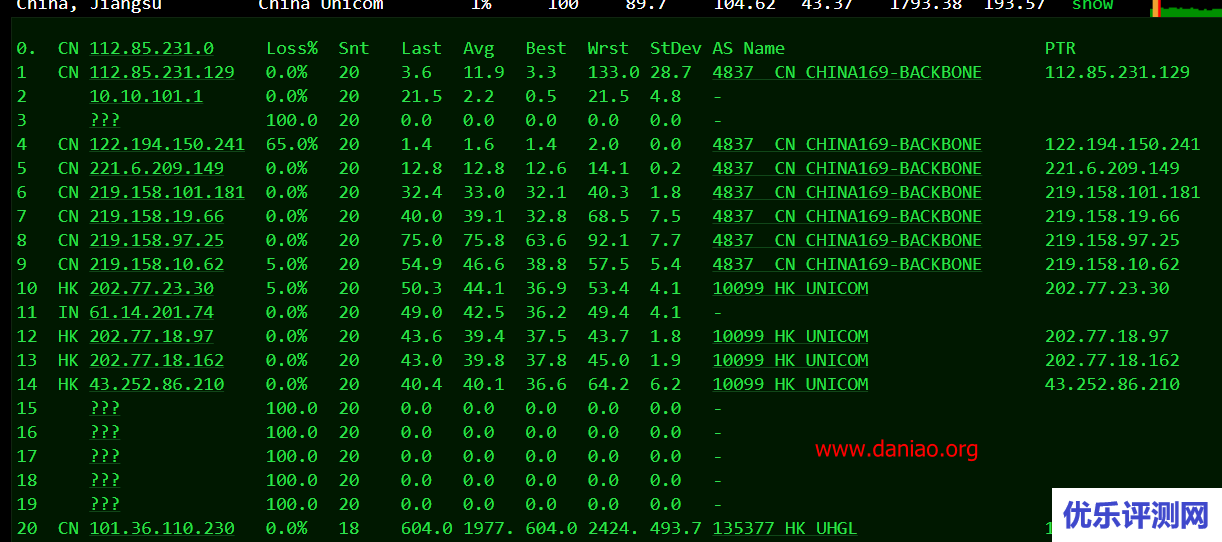
Task: Select the last value 54.9 in hop 9
Action: tap(422, 264)
